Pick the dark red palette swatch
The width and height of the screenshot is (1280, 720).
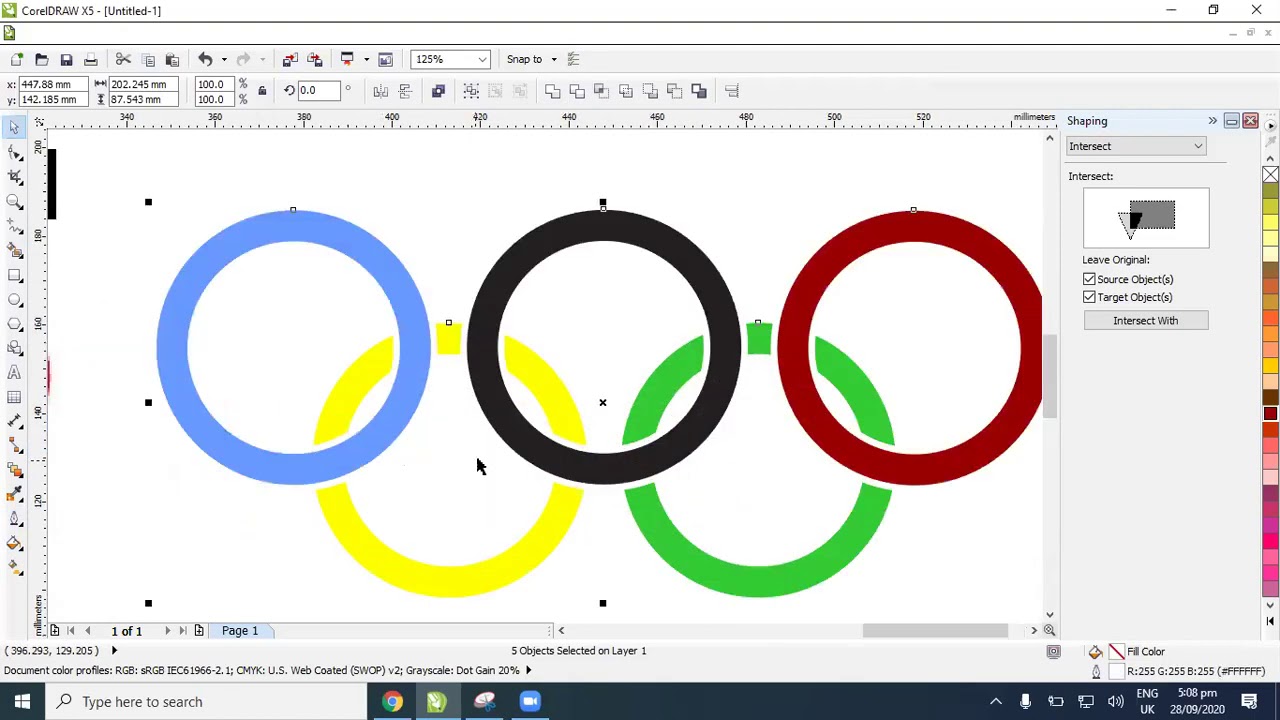coord(1270,413)
